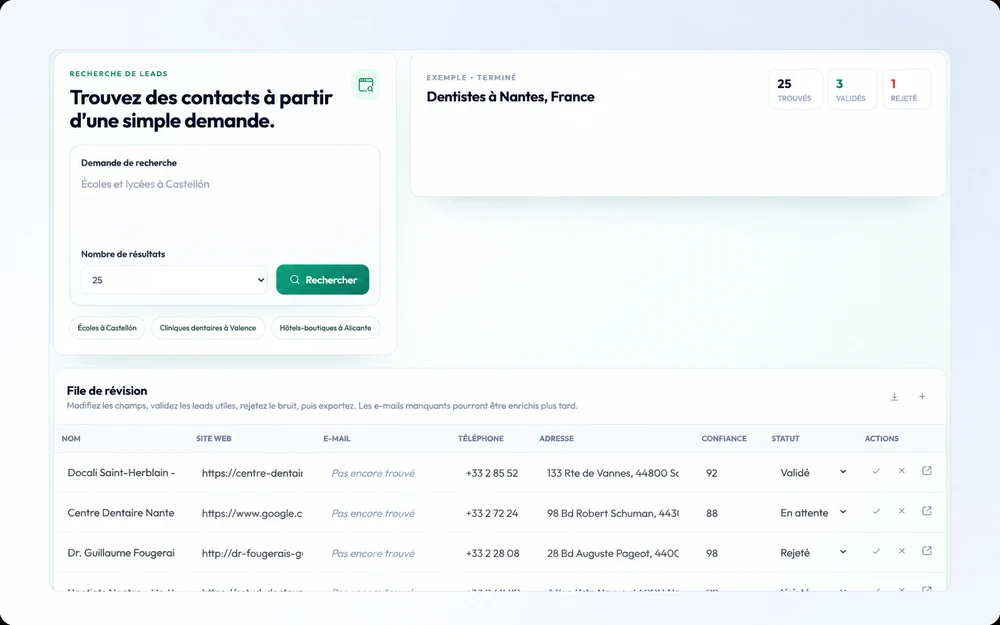Image resolution: width=1000 pixels, height=625 pixels.
Task: Click the 1 Rejeté stat card
Action: coord(906,89)
